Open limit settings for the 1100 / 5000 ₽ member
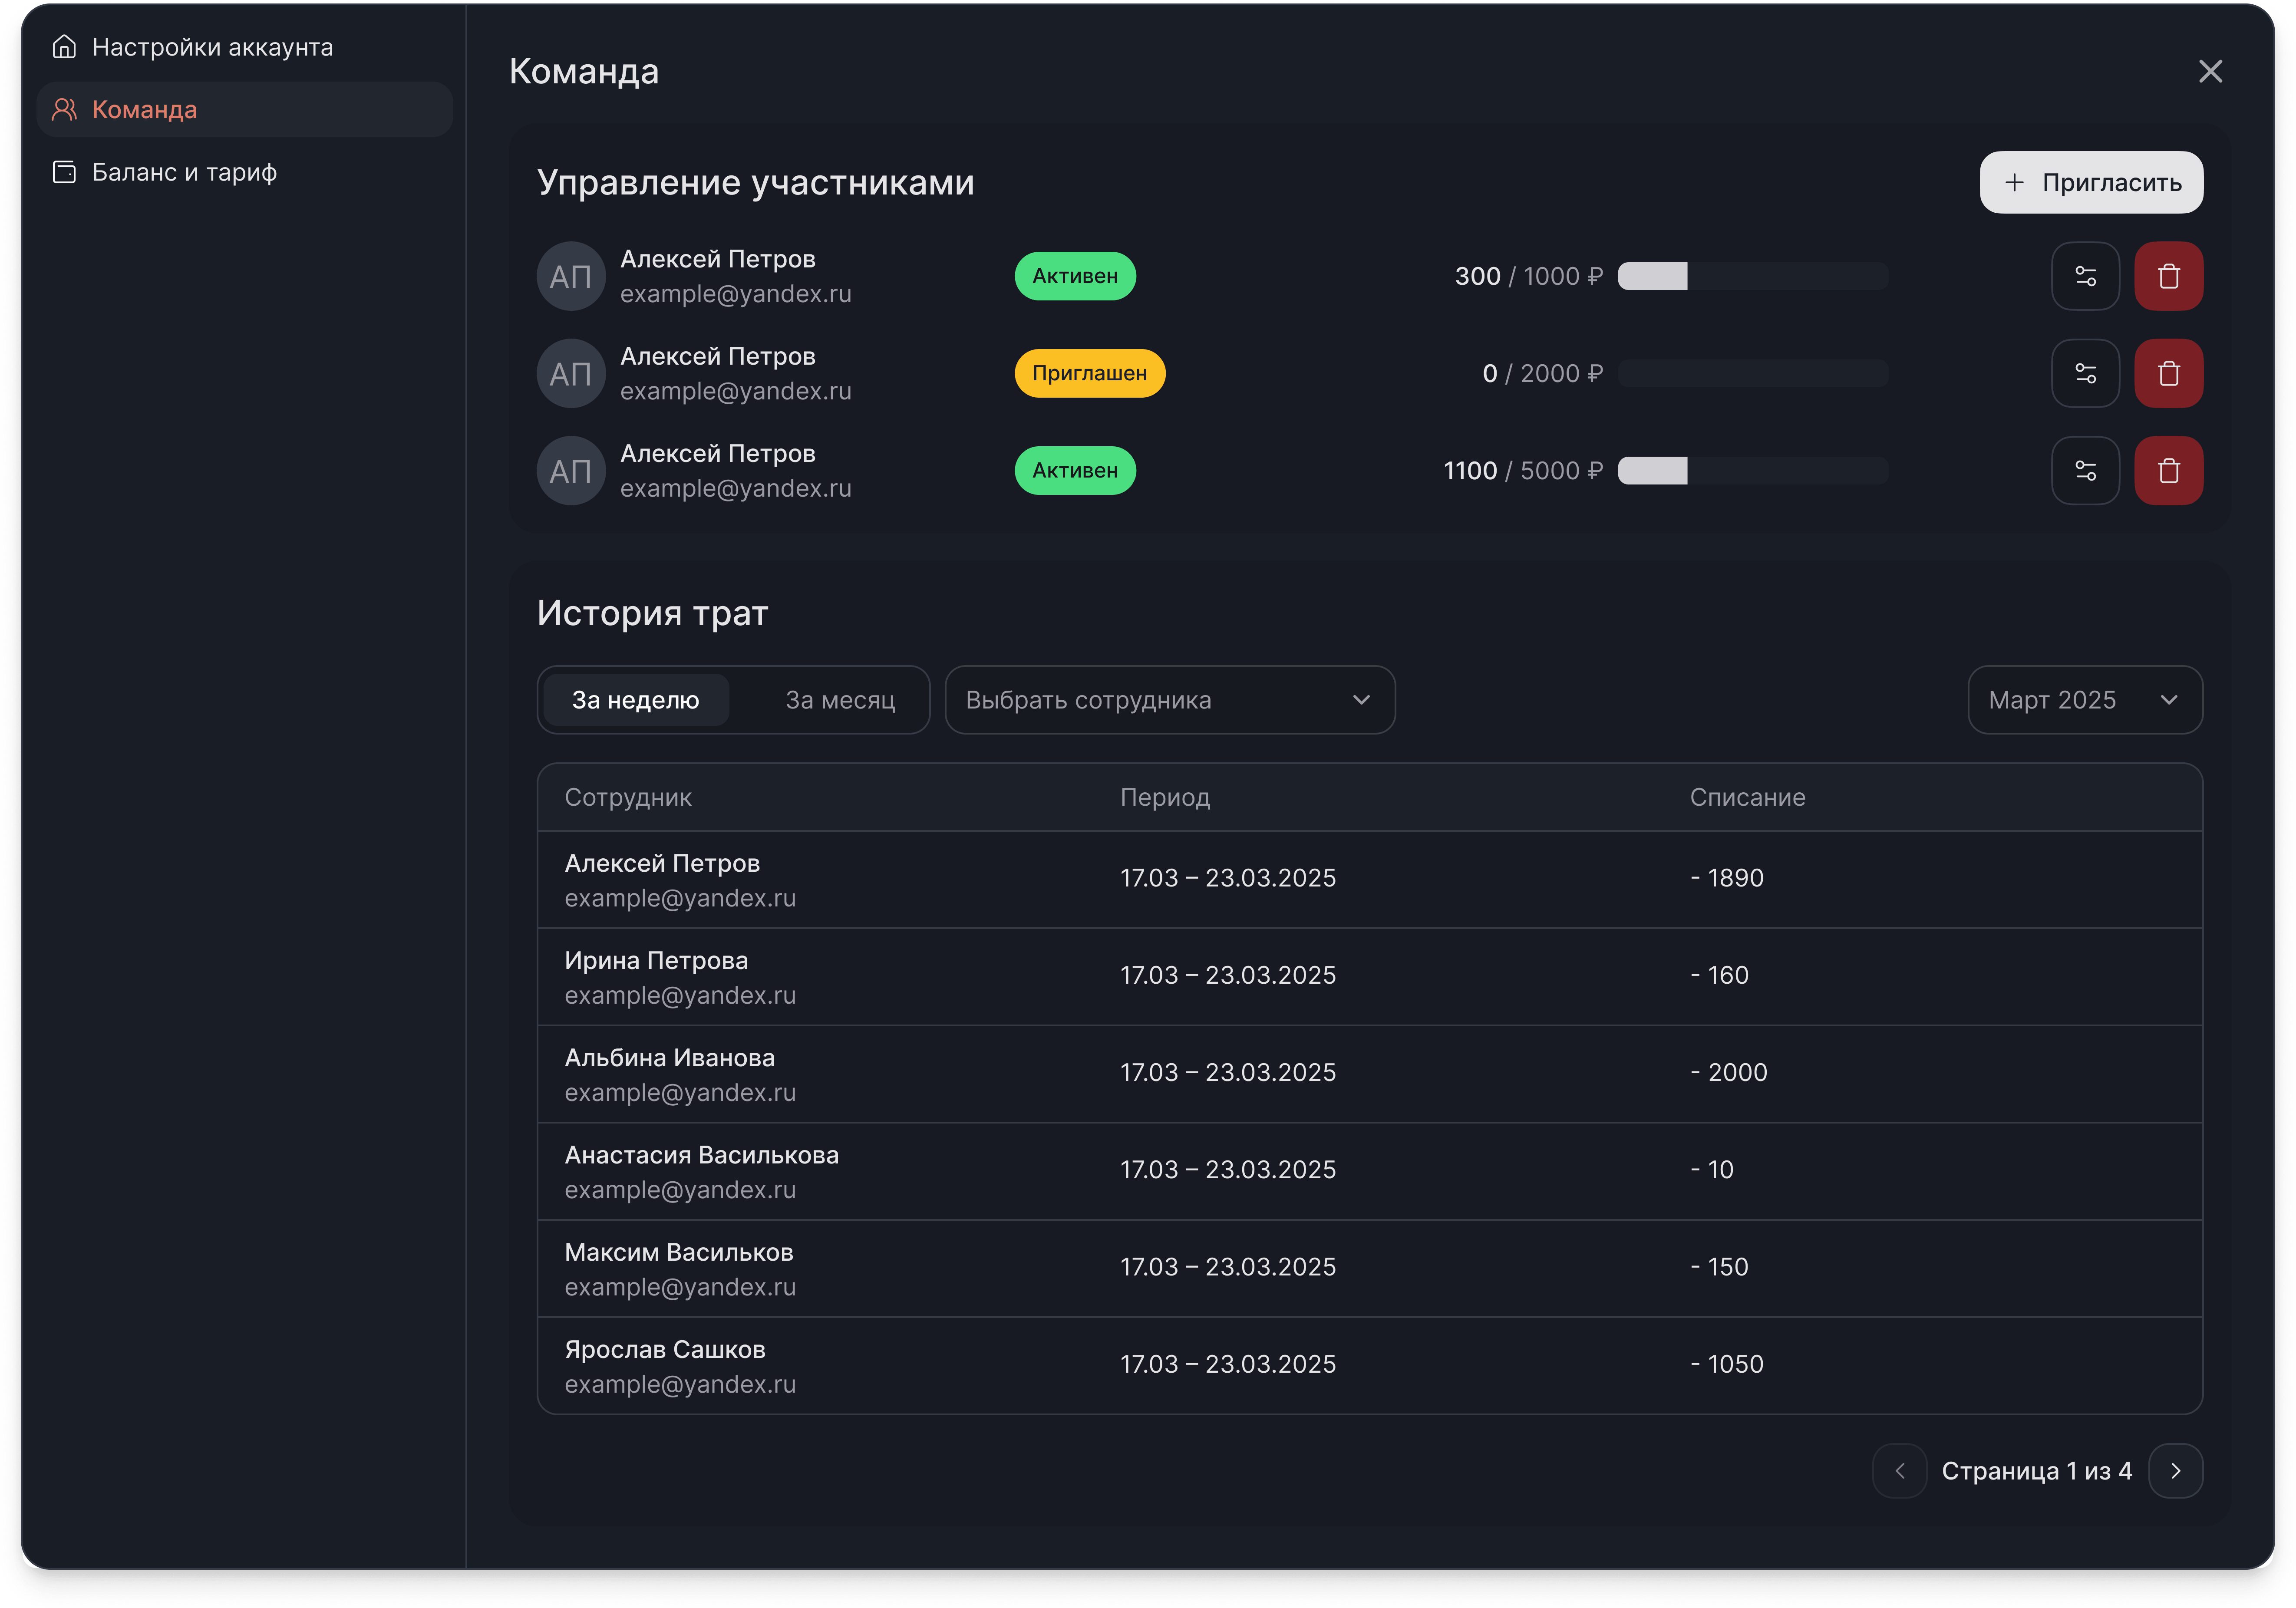This screenshot has height=1608, width=2296. point(2085,470)
